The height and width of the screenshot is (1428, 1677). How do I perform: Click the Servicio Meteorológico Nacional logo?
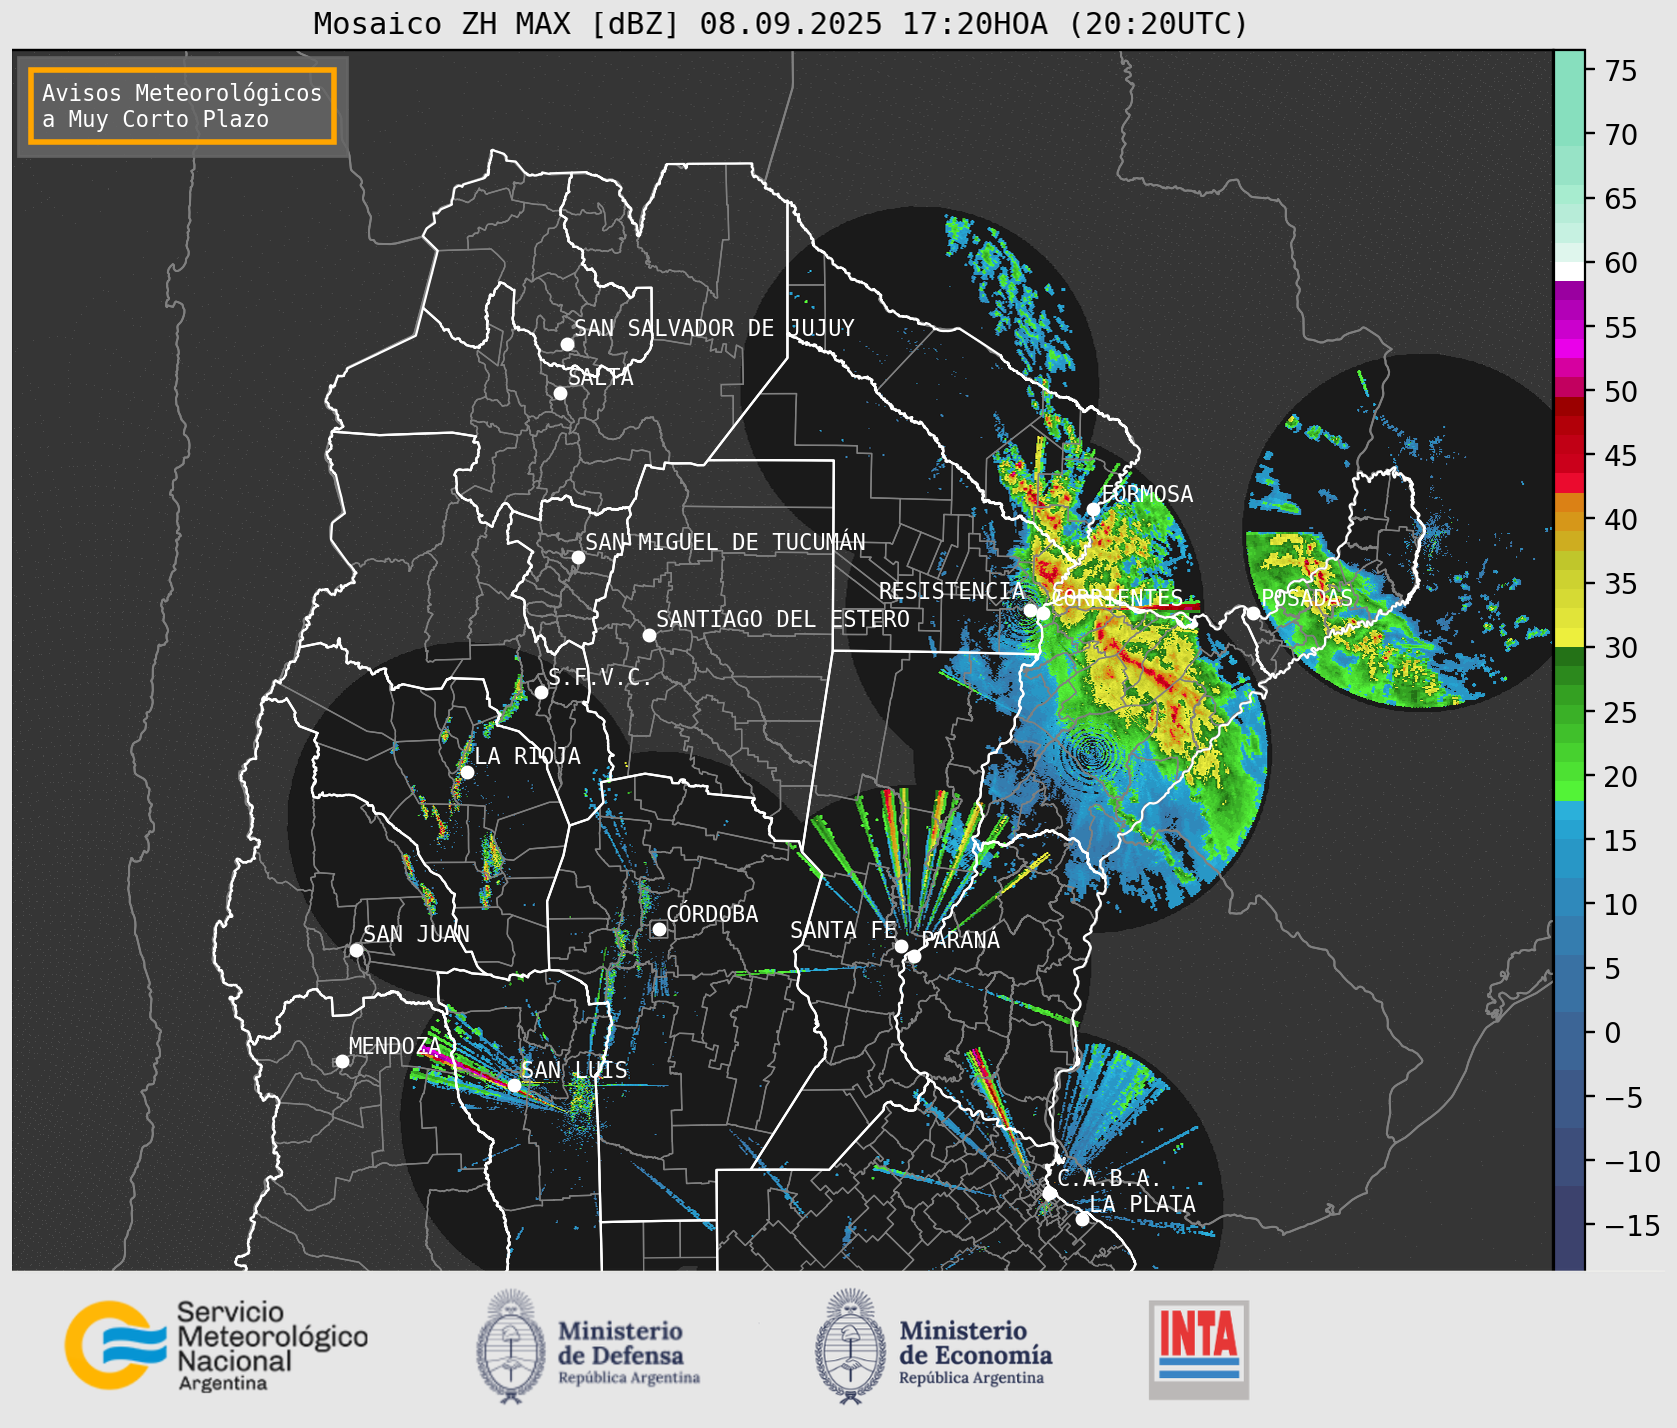coord(116,1345)
